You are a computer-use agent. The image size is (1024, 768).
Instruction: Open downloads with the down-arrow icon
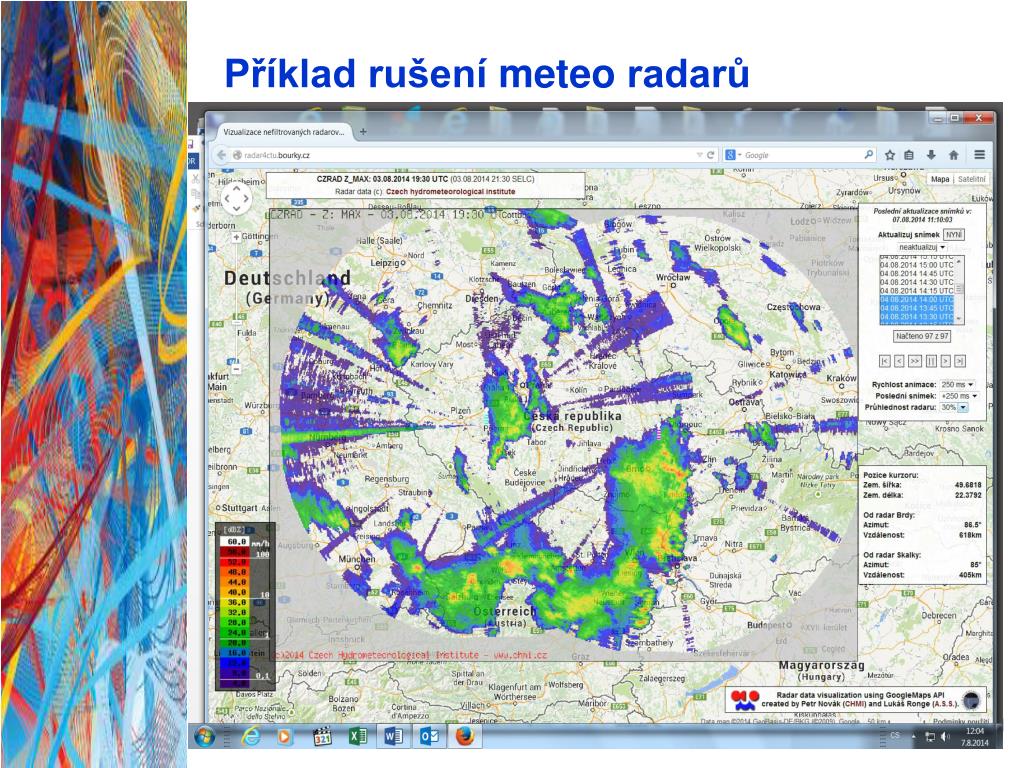(931, 155)
